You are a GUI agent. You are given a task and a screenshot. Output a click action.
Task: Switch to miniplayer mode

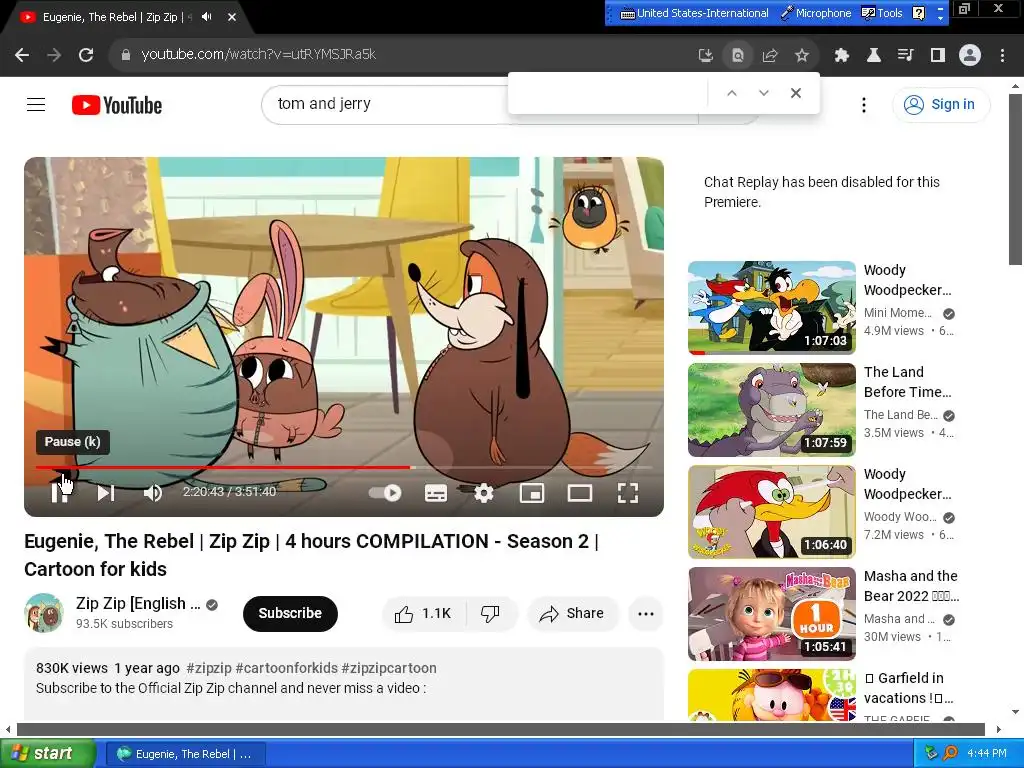pos(532,493)
